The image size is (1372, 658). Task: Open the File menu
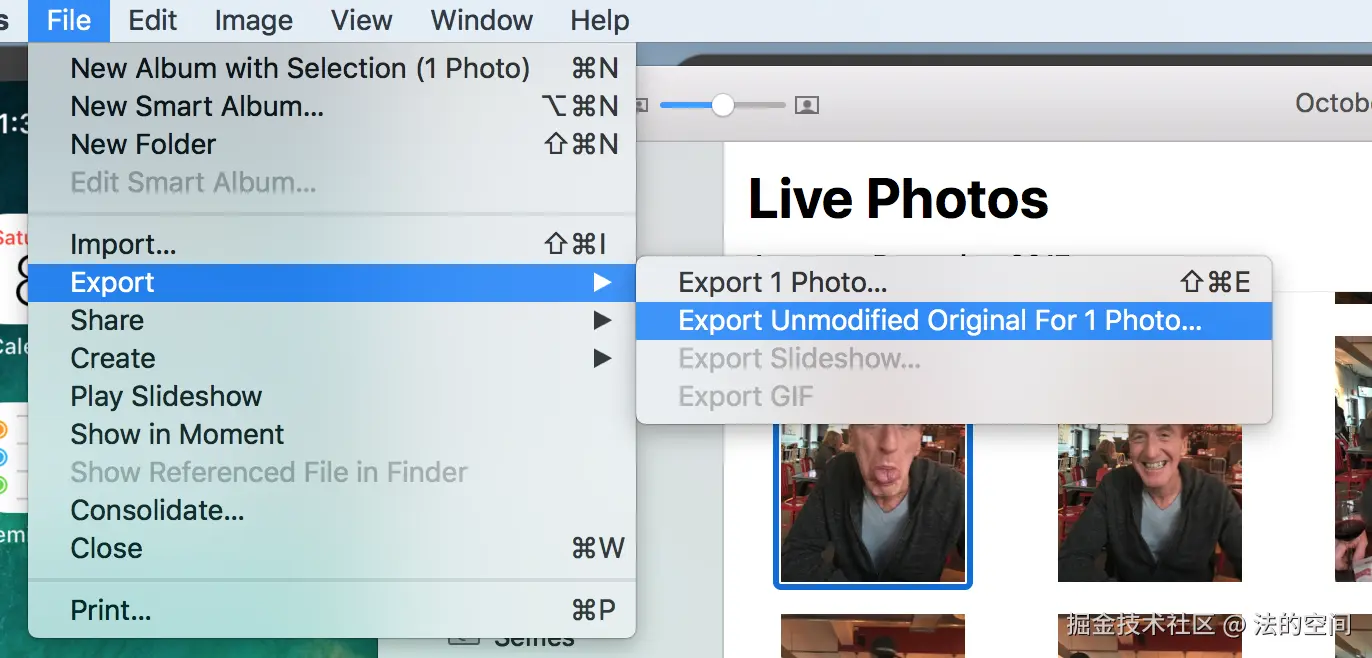69,20
